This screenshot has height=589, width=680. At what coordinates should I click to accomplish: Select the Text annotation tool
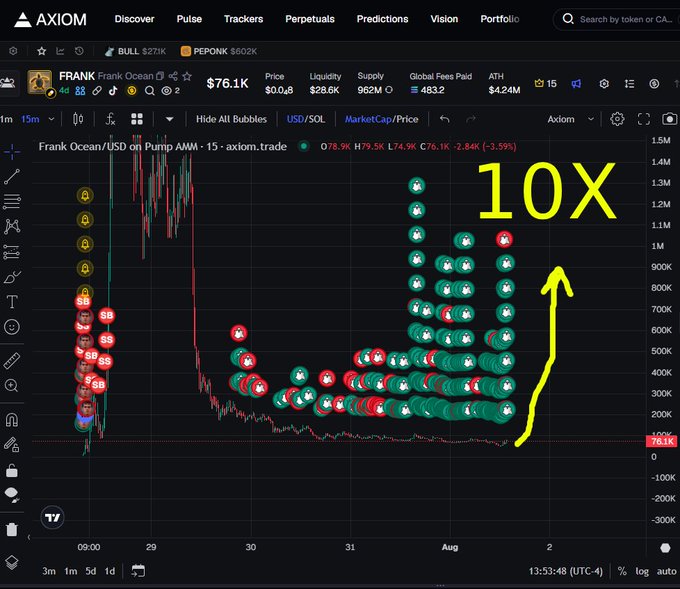[x=12, y=301]
